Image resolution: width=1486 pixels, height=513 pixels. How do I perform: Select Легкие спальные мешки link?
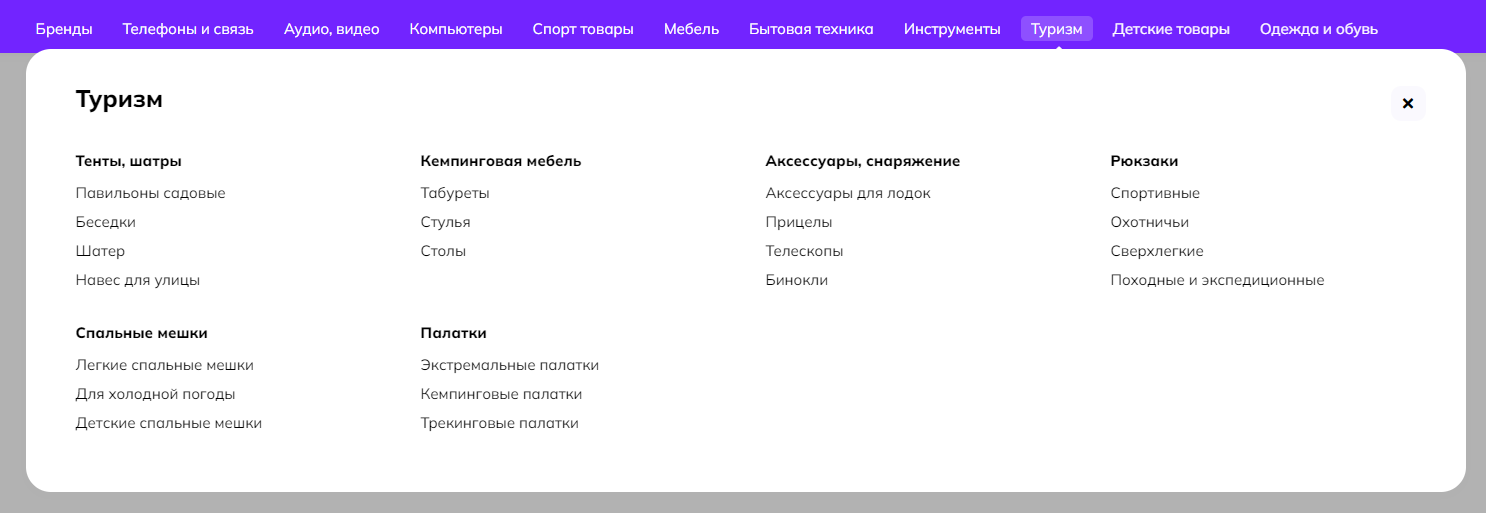[164, 365]
